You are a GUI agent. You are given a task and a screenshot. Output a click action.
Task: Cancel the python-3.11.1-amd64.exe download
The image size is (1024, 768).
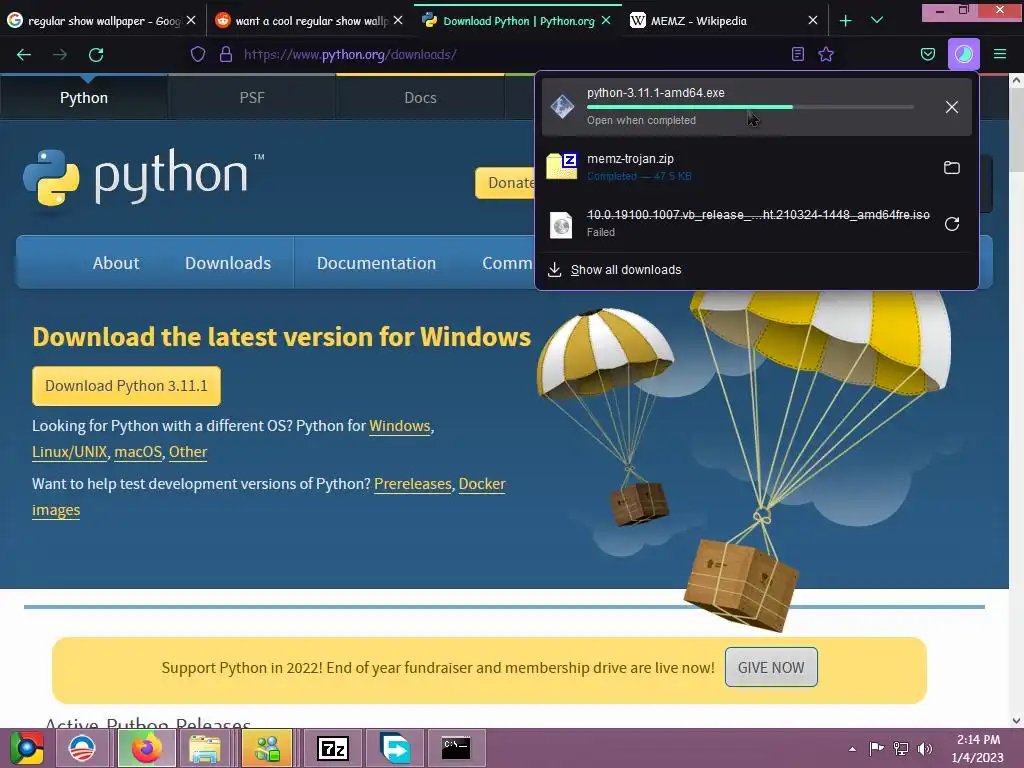[952, 107]
